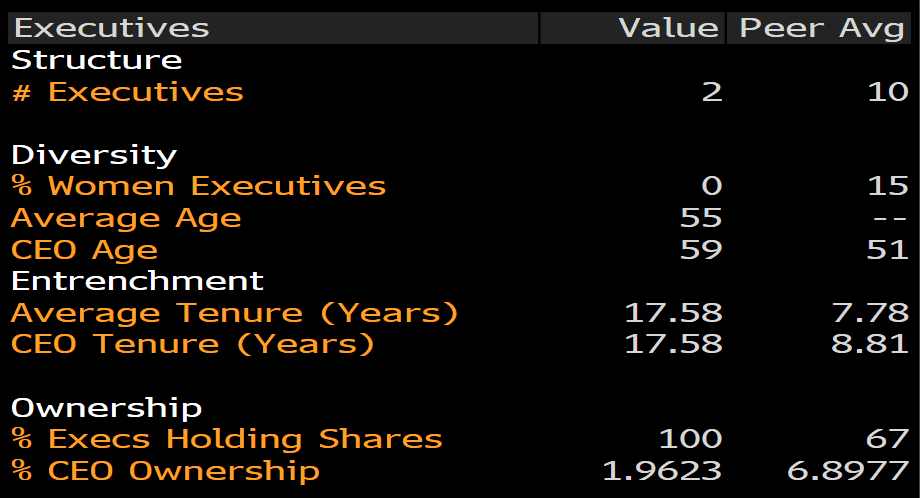920x498 pixels.
Task: Open Average Tenure (Years) metric
Action: tap(234, 312)
